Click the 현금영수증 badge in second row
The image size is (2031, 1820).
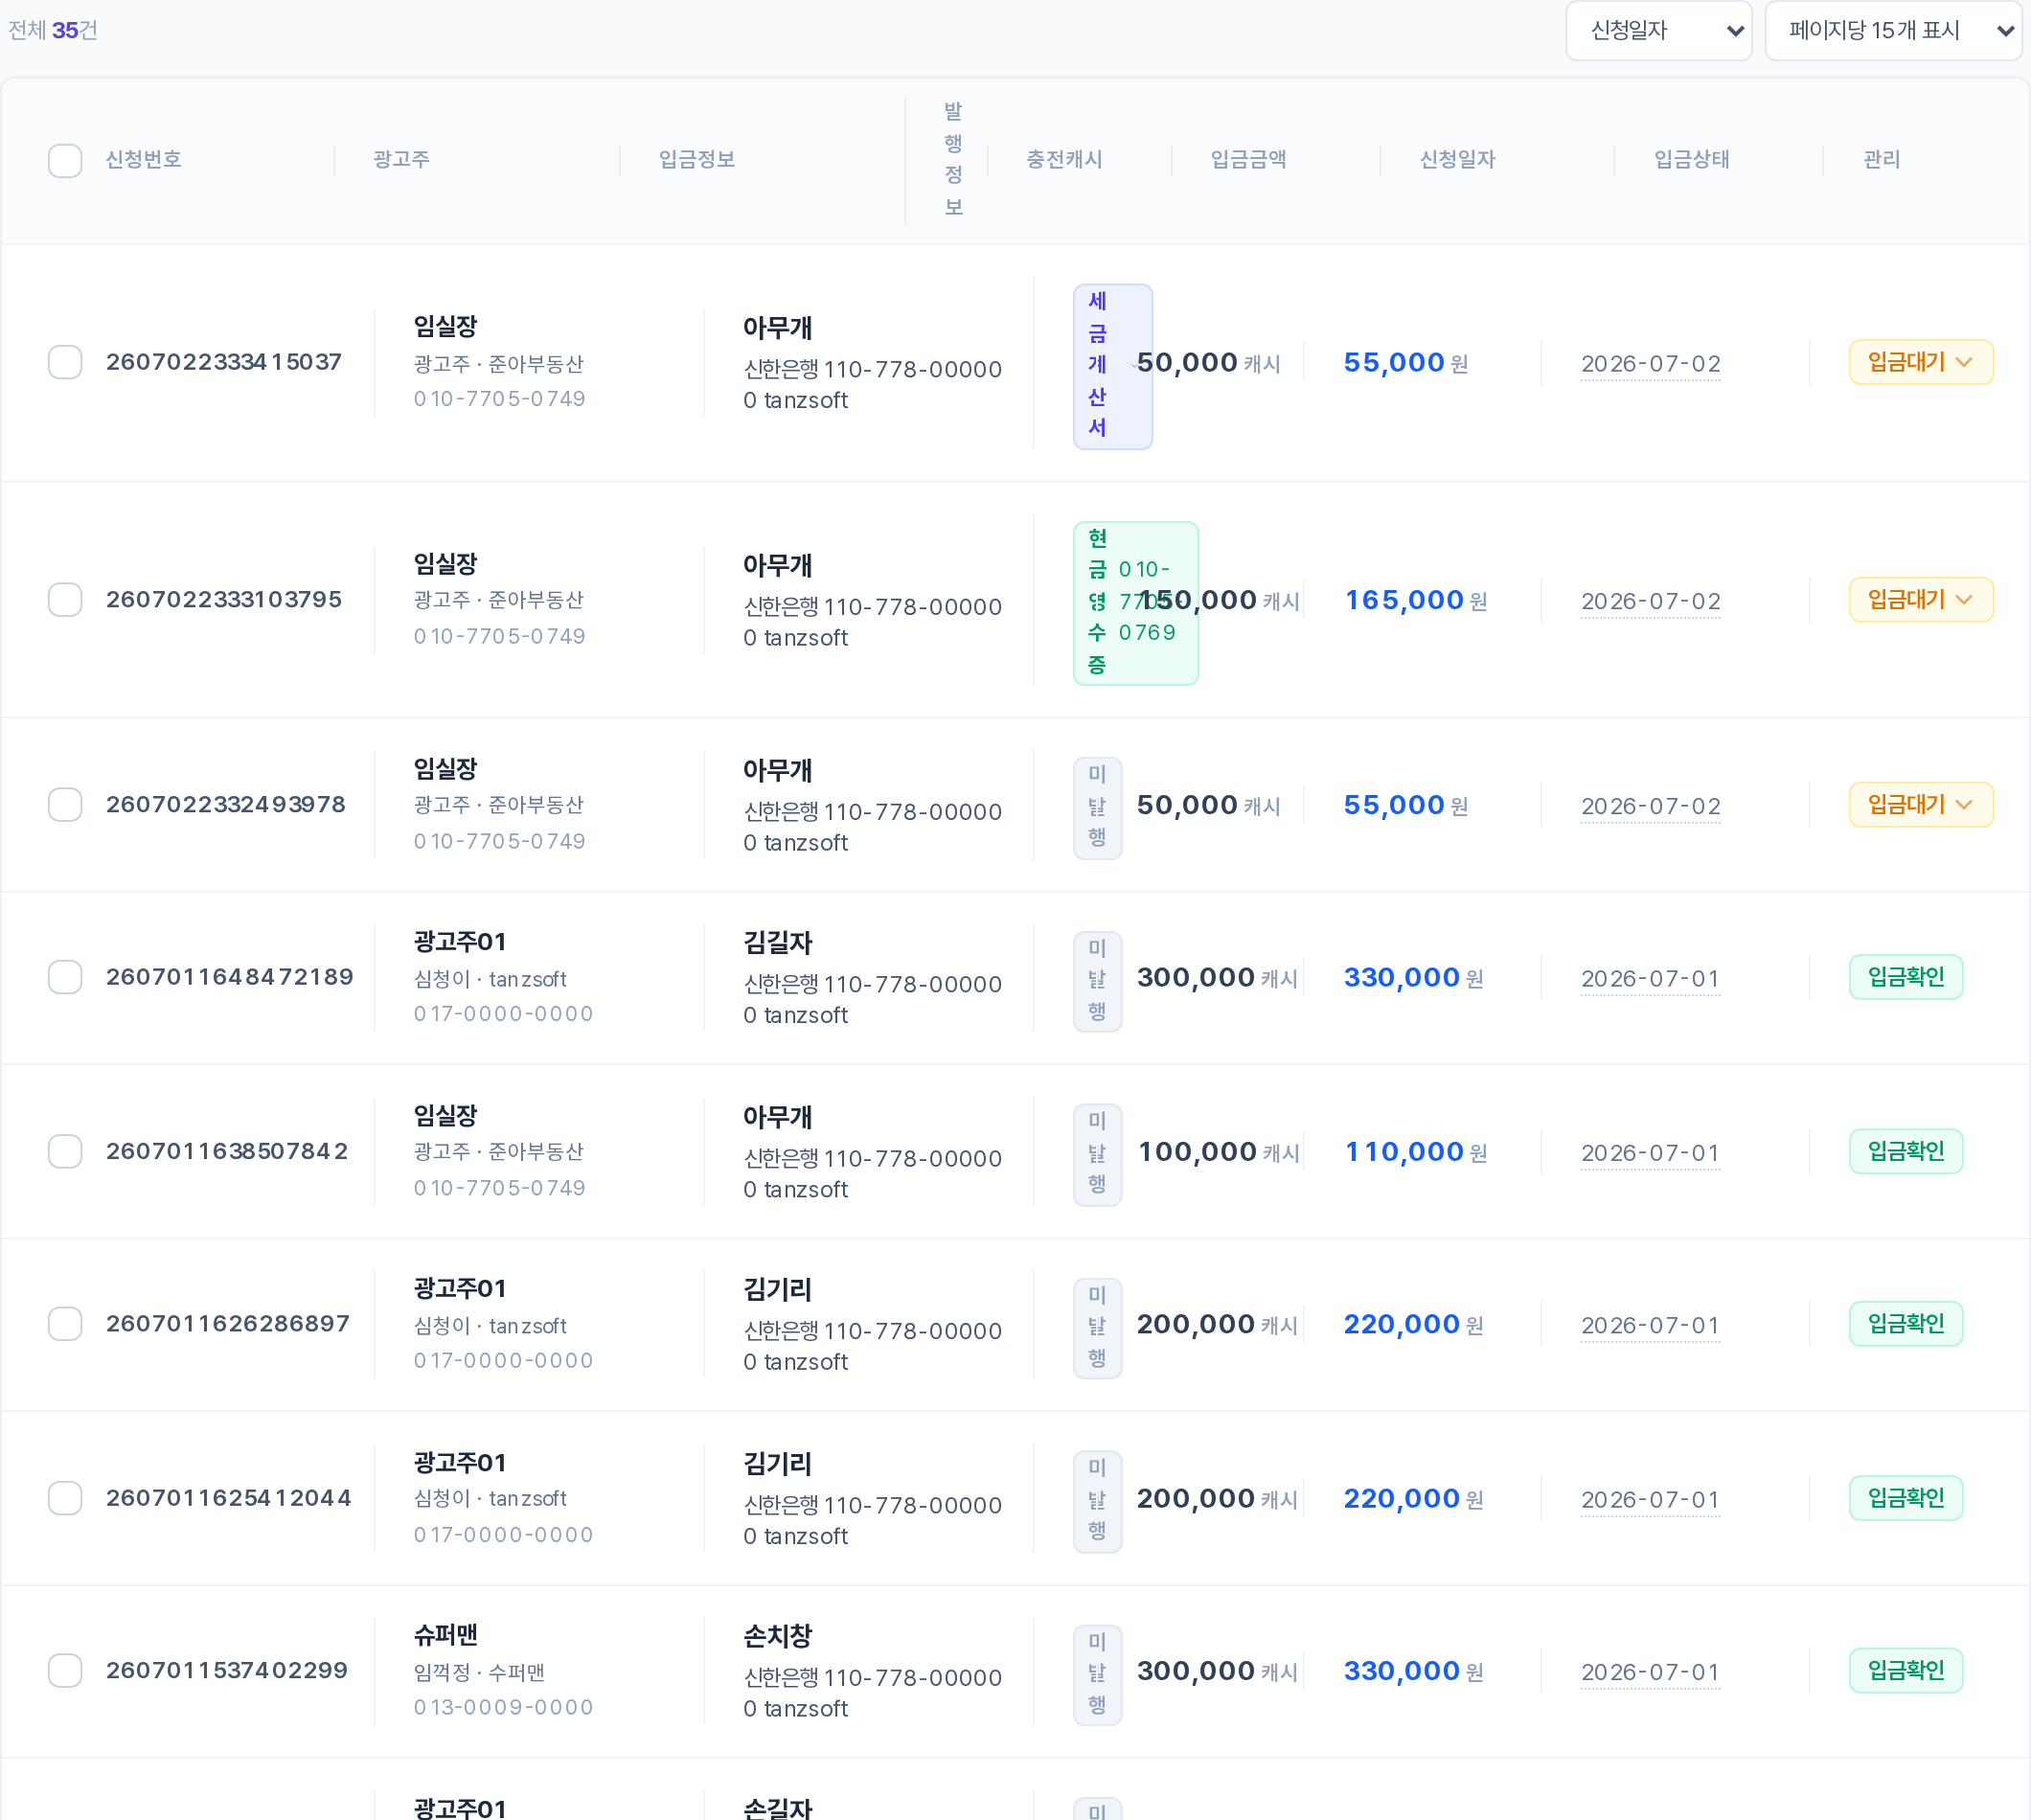[x=1135, y=603]
